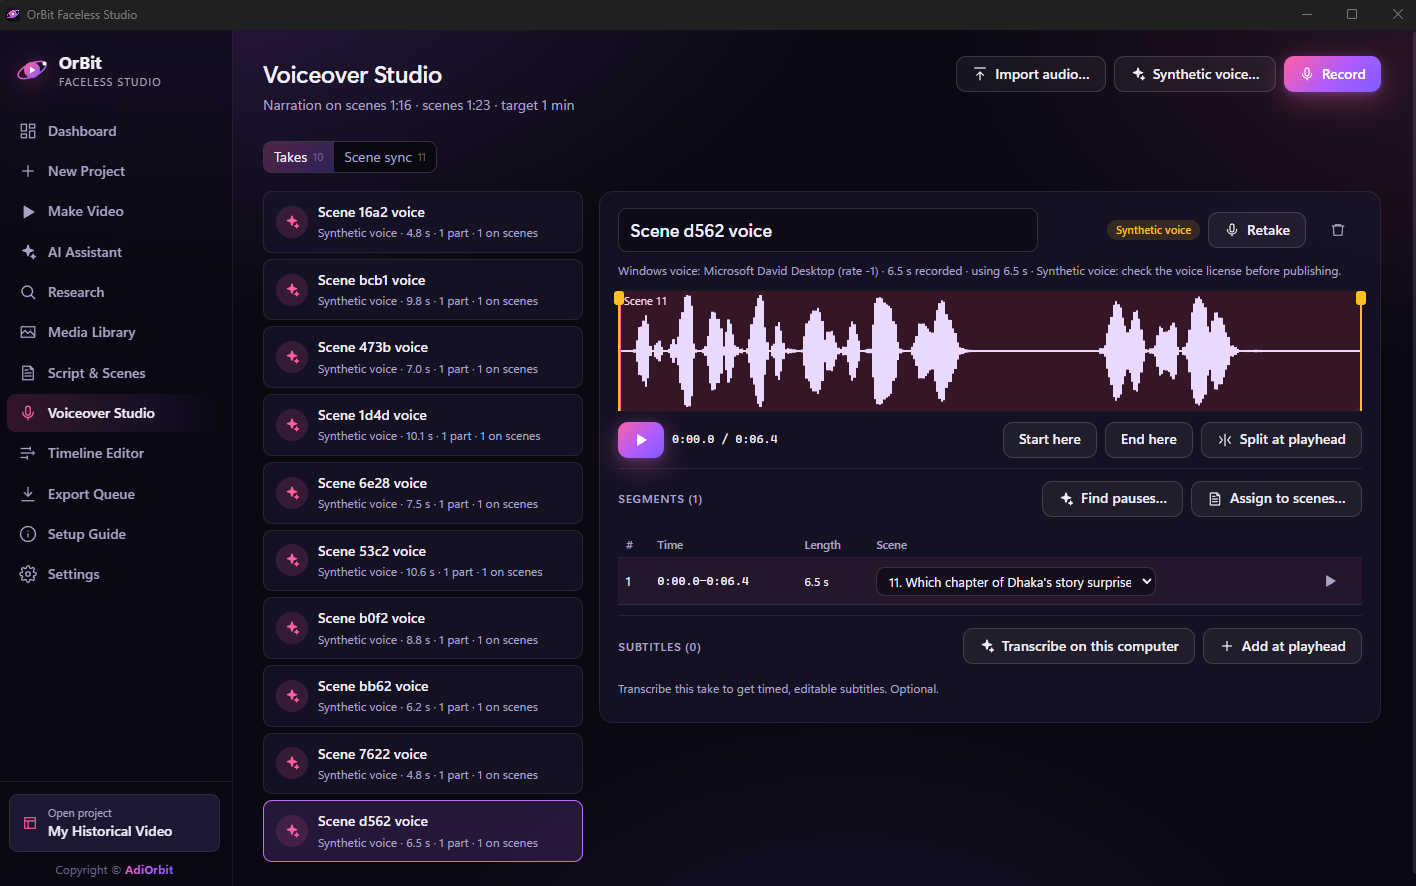
Task: Start recording with the Record button
Action: click(x=1332, y=74)
